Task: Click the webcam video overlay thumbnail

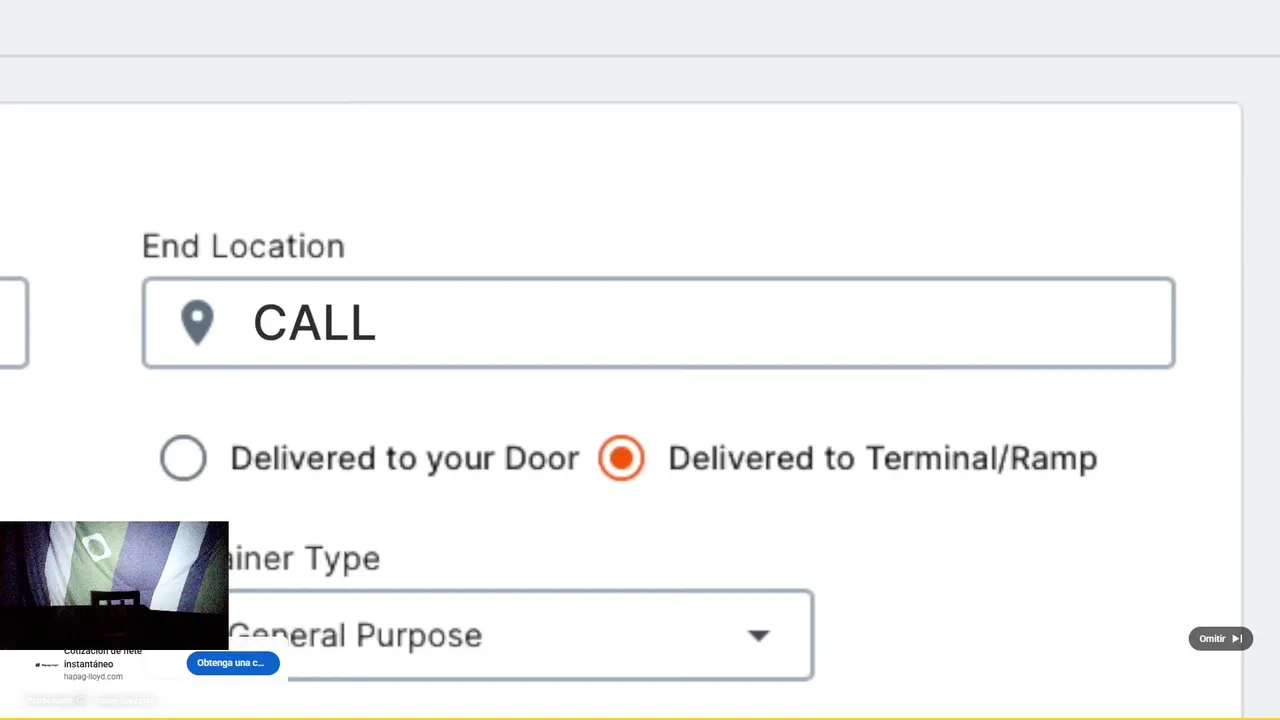Action: point(114,585)
